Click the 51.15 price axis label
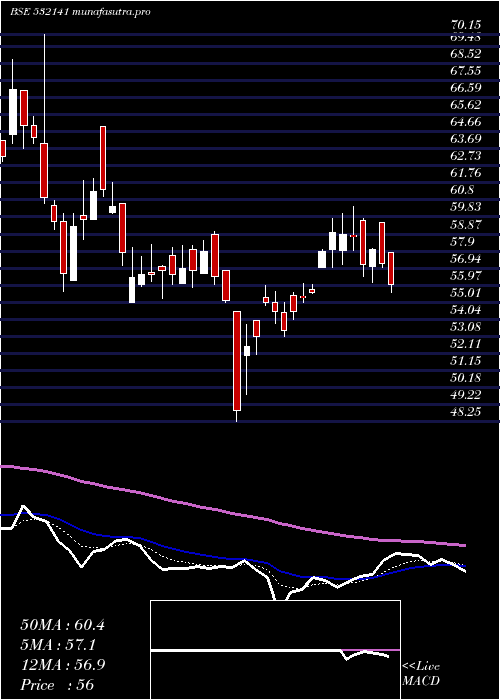This screenshot has height=700, width=500. 466,361
